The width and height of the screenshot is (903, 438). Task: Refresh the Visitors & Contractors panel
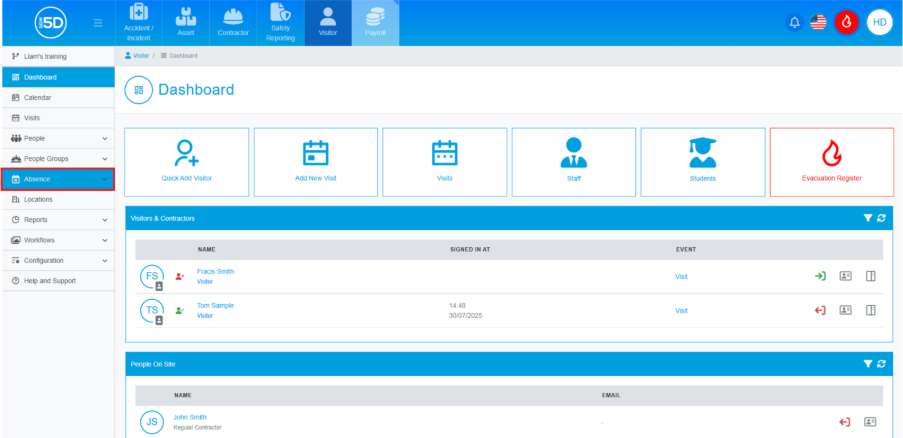(881, 218)
